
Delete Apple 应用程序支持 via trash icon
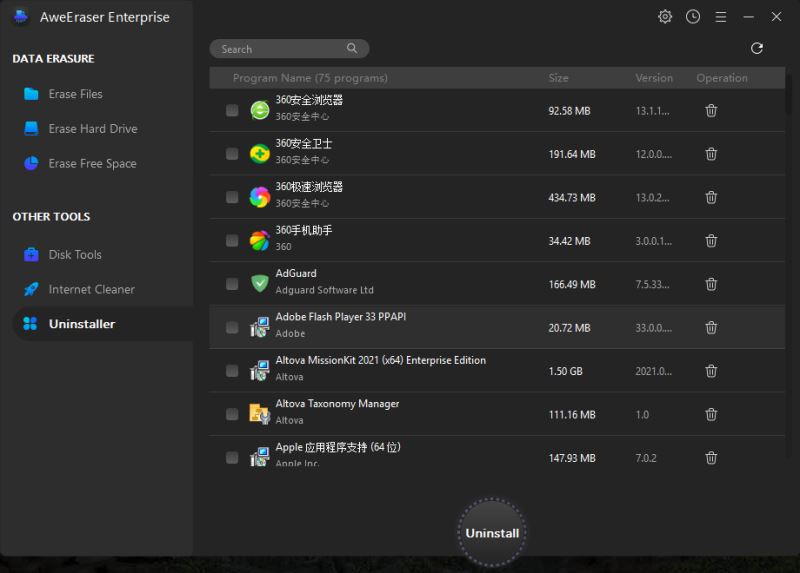711,458
